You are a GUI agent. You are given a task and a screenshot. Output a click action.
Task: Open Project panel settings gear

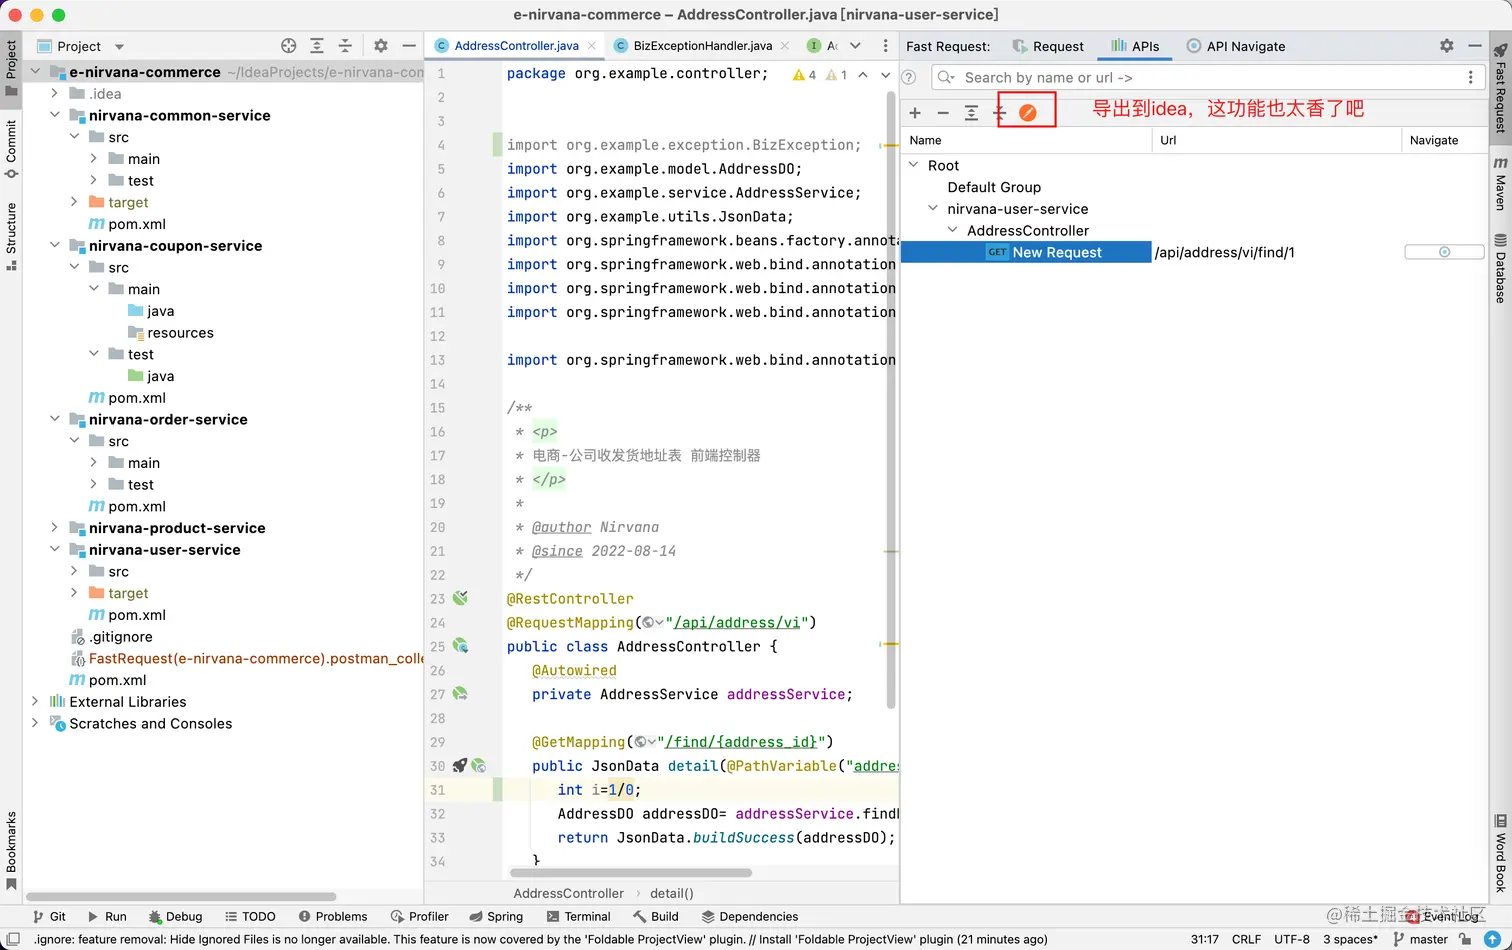point(381,46)
